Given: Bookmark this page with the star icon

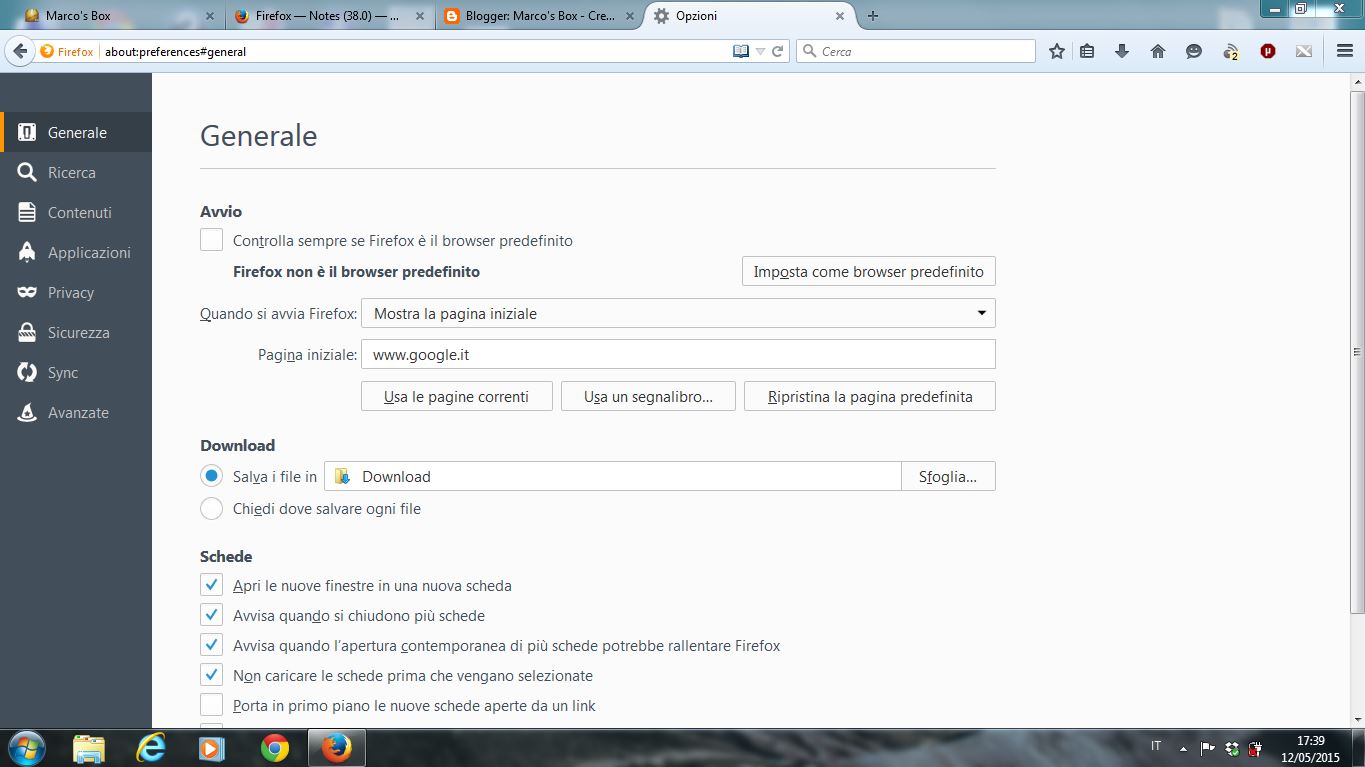Looking at the screenshot, I should pyautogui.click(x=1057, y=51).
